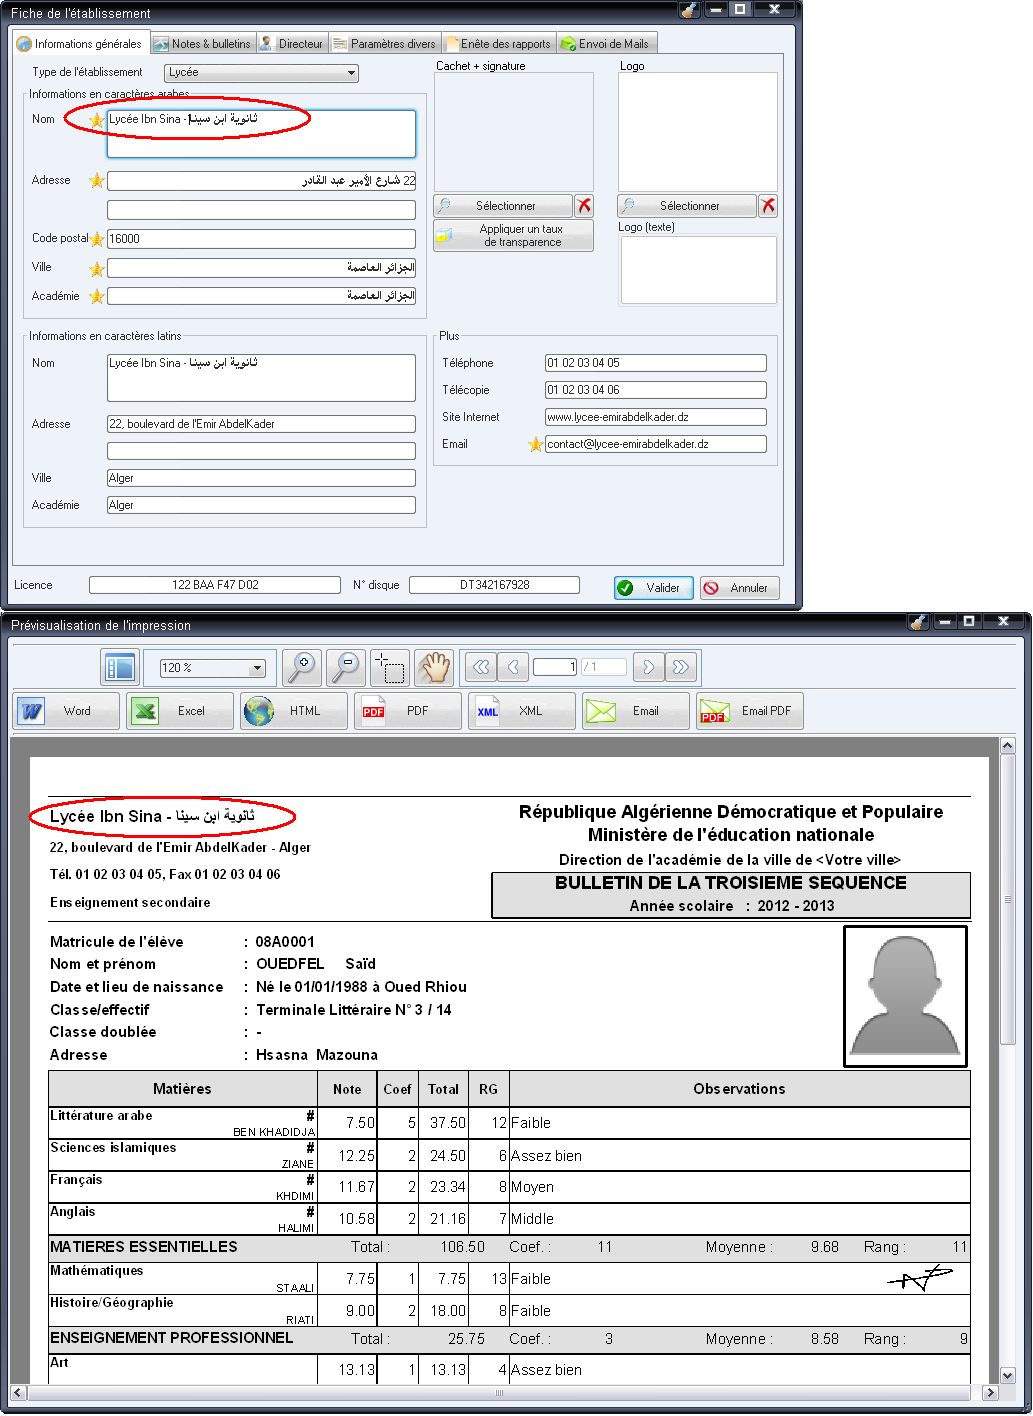
Task: Export the report to HTML
Action: tap(294, 711)
